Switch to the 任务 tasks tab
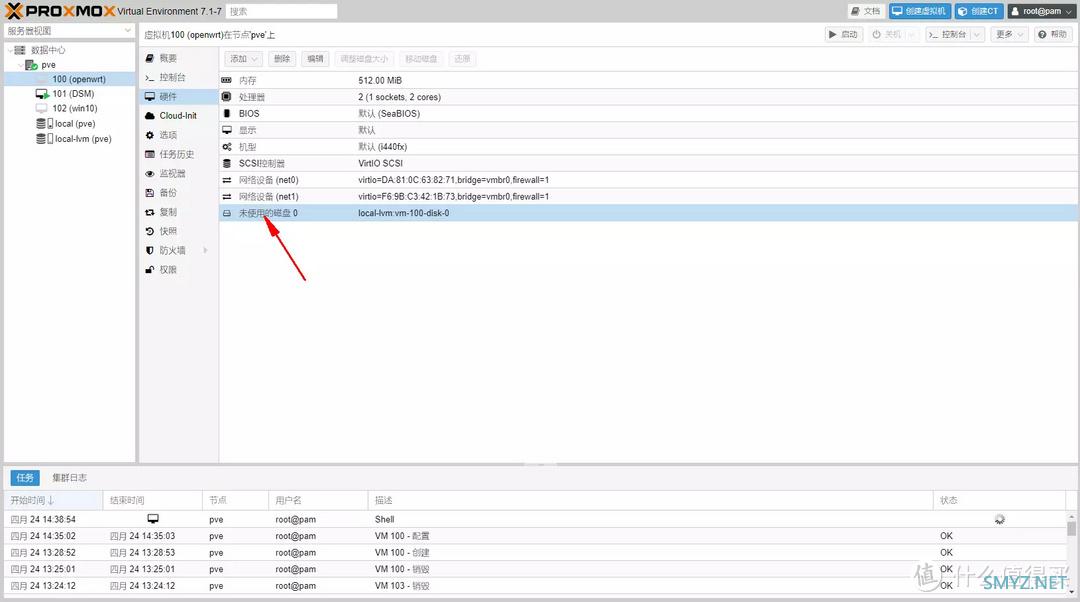The image size is (1080, 602). [x=25, y=477]
